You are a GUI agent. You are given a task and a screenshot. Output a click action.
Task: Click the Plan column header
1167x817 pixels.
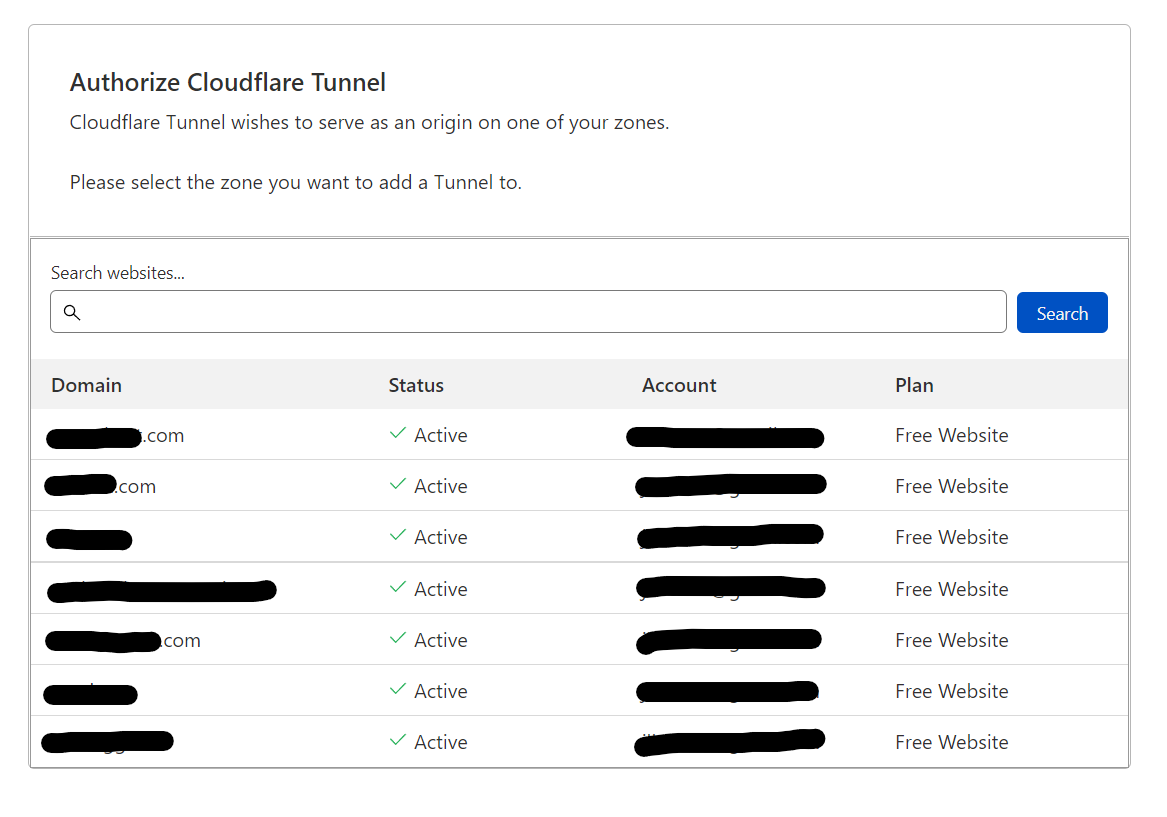click(914, 385)
